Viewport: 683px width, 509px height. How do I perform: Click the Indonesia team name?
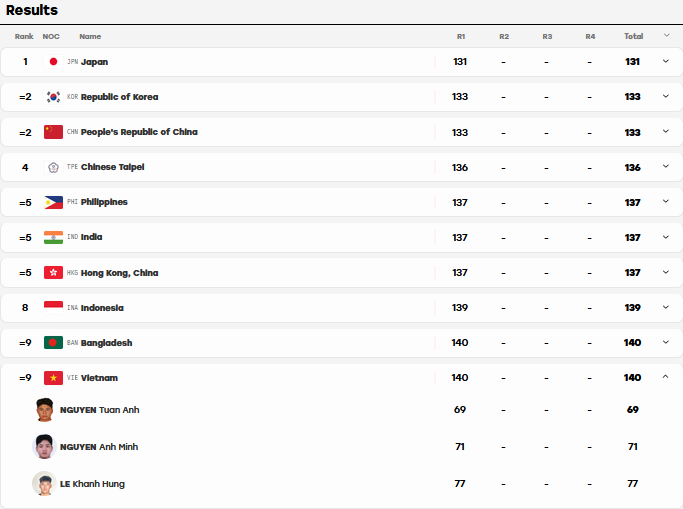pos(102,308)
